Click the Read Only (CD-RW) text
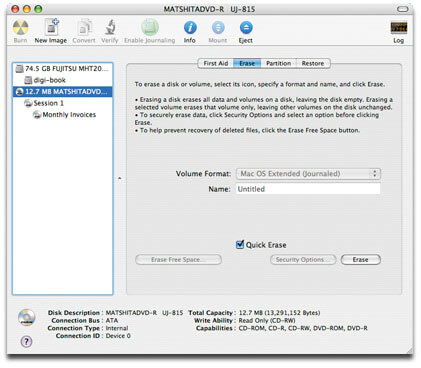 [267, 320]
